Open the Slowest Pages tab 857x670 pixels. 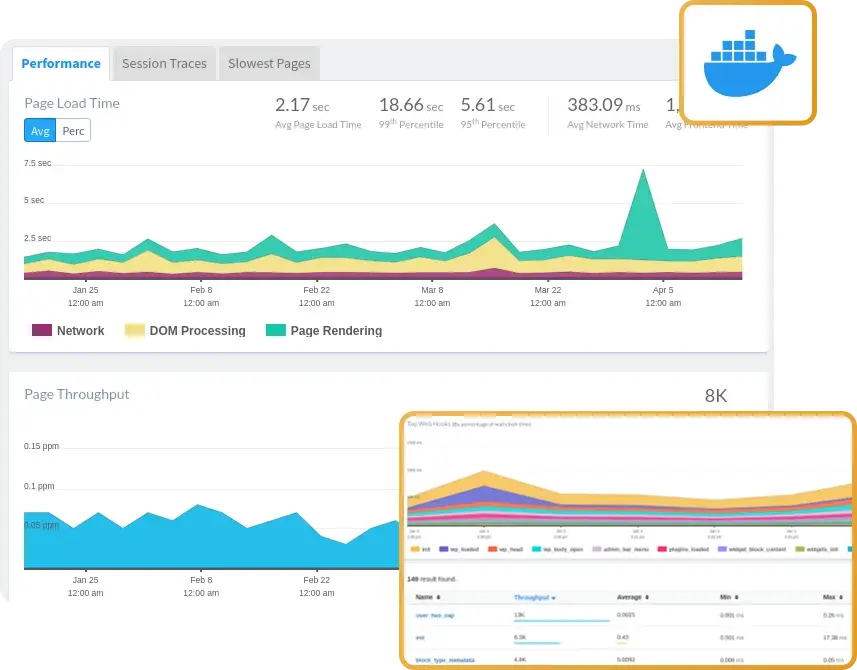tap(269, 64)
